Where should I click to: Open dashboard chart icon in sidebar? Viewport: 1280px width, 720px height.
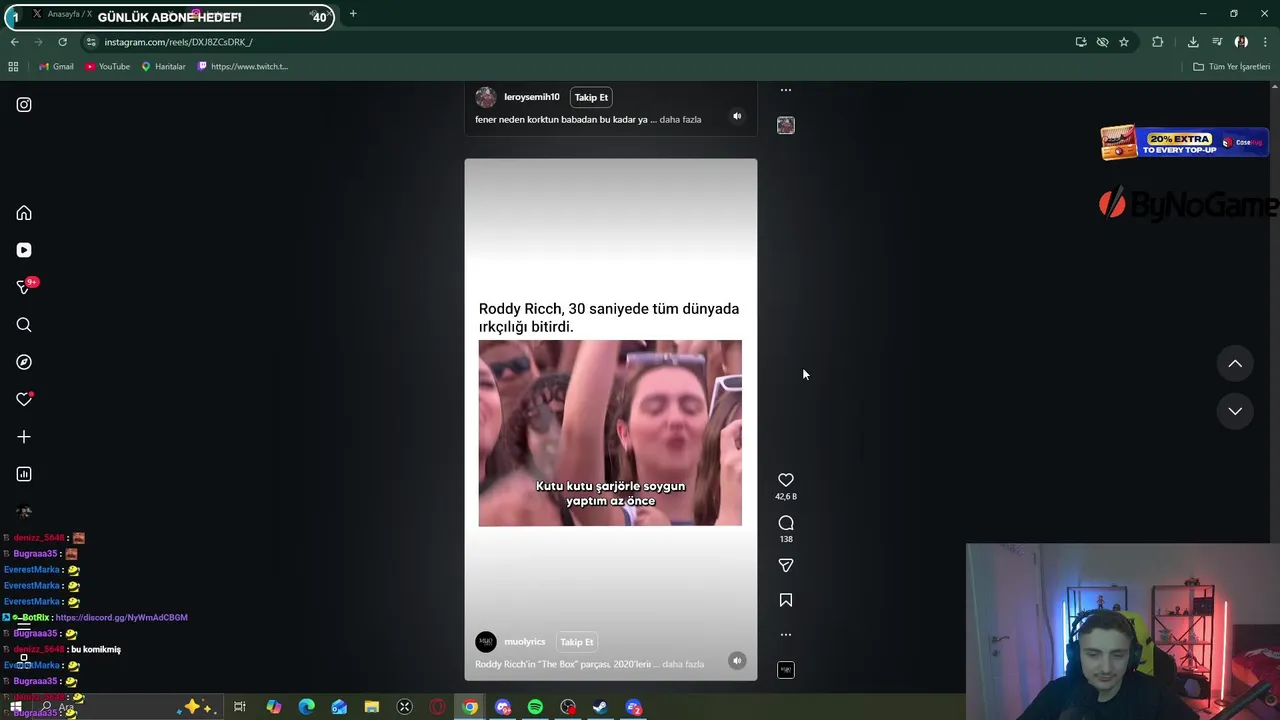tap(24, 474)
